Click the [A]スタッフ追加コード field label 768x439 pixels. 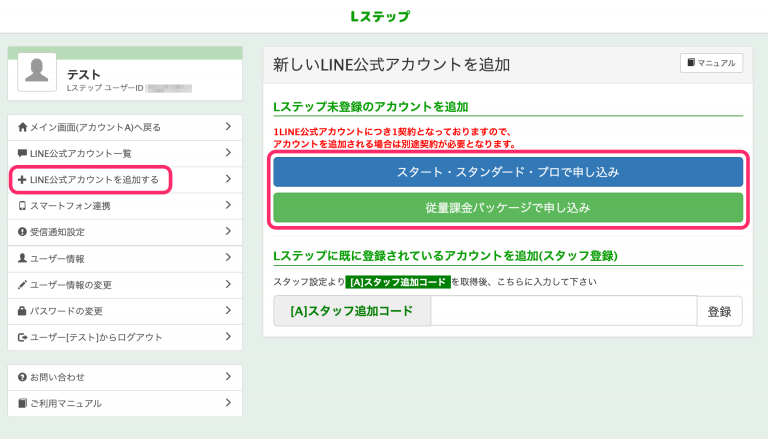tap(352, 311)
